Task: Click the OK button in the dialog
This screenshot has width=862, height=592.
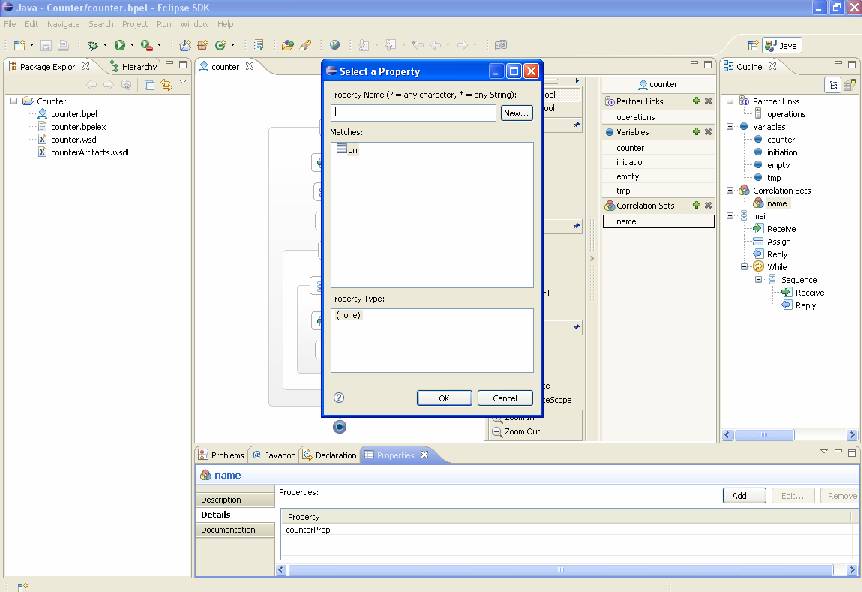Action: pyautogui.click(x=443, y=398)
